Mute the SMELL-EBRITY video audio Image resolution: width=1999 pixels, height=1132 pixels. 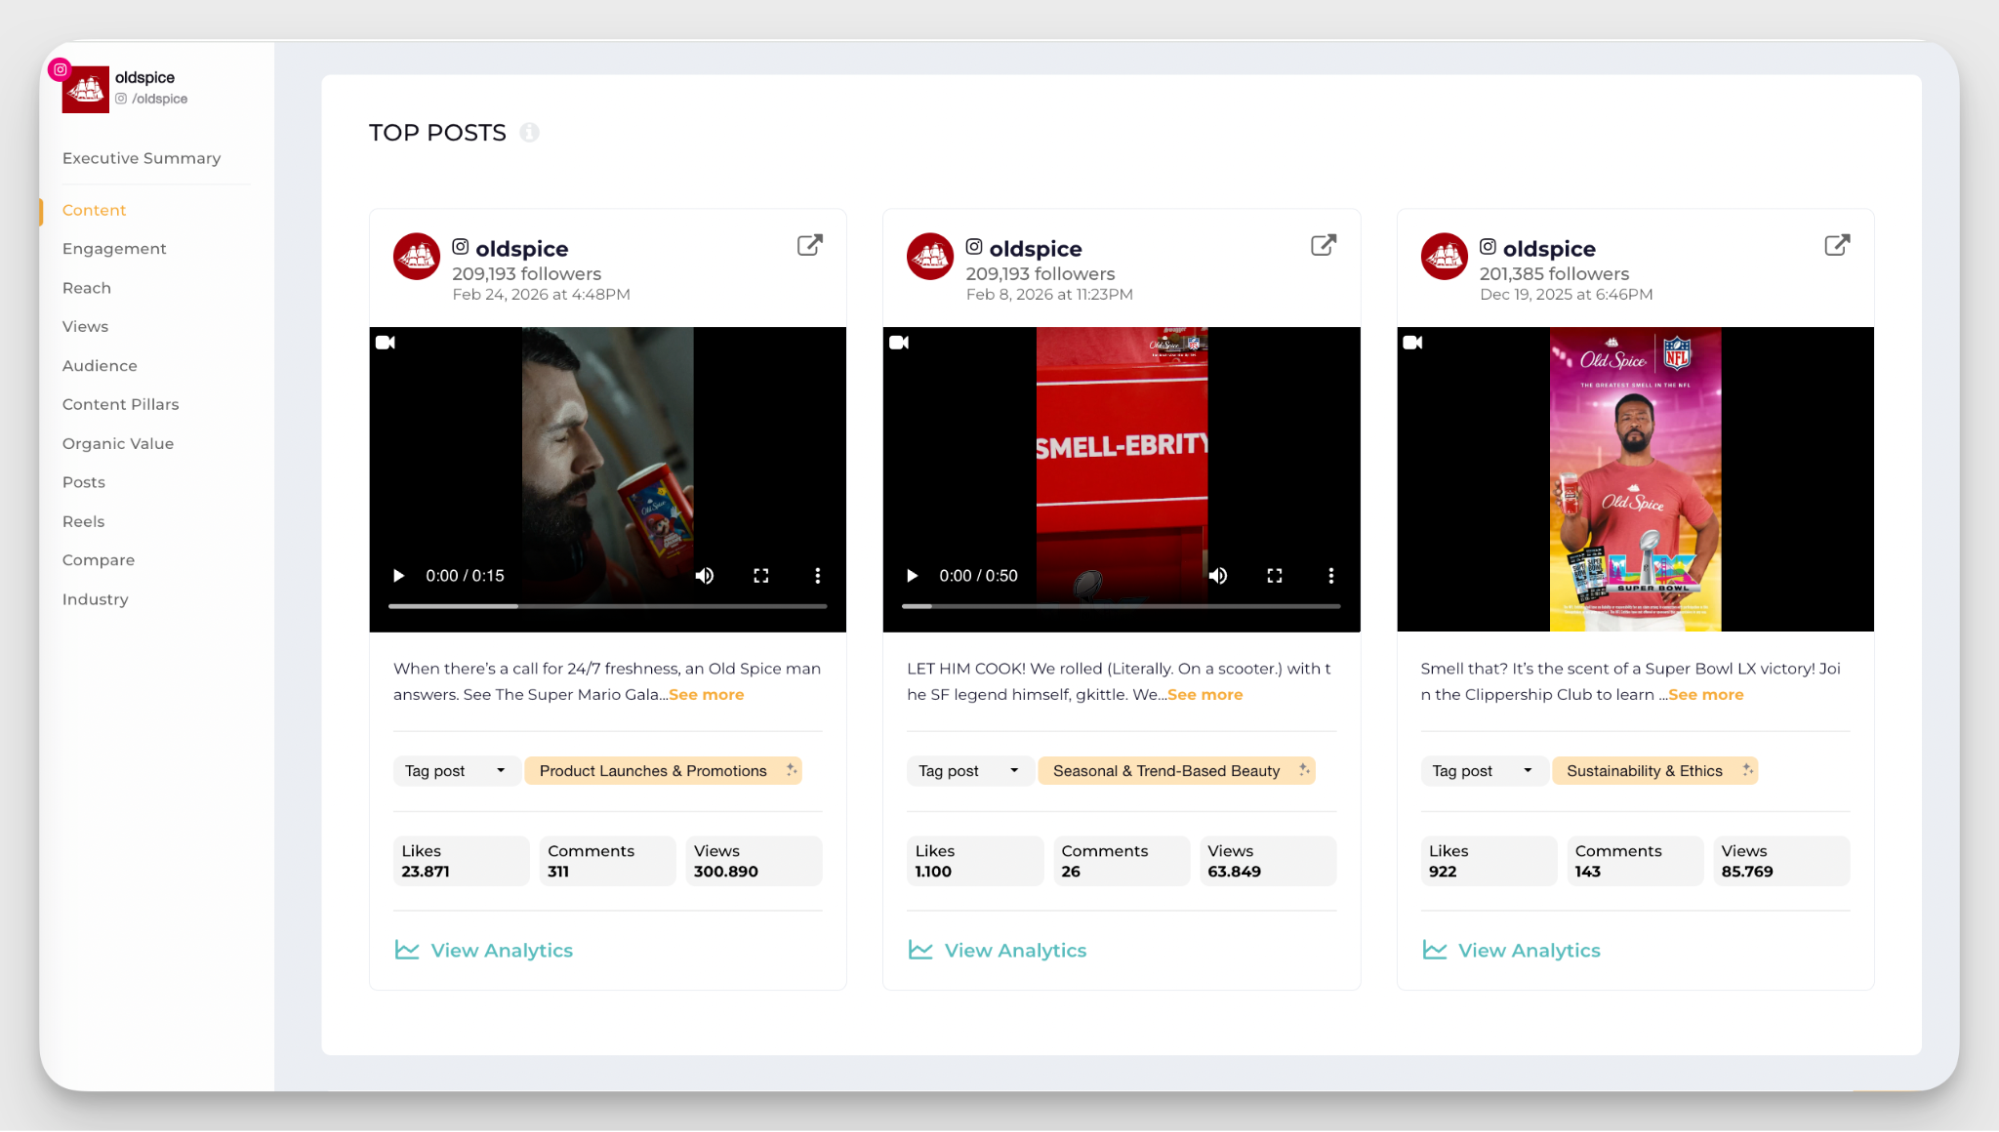[1217, 576]
